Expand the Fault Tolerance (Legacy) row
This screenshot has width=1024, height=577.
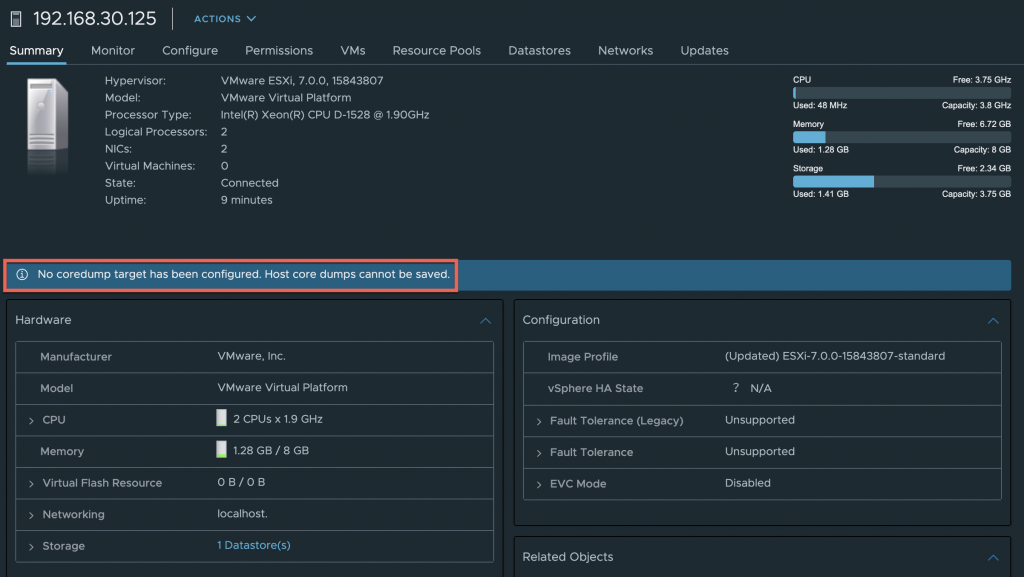tap(539, 421)
